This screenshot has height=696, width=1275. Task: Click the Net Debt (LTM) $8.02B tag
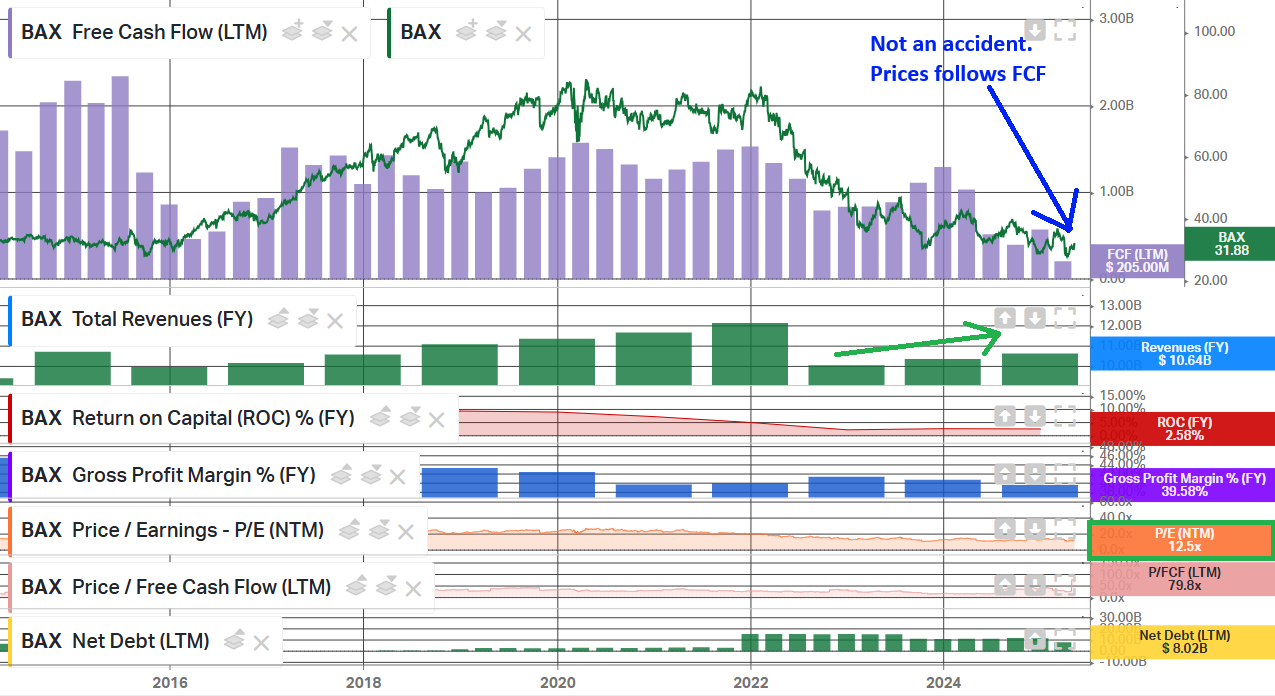coord(1183,642)
